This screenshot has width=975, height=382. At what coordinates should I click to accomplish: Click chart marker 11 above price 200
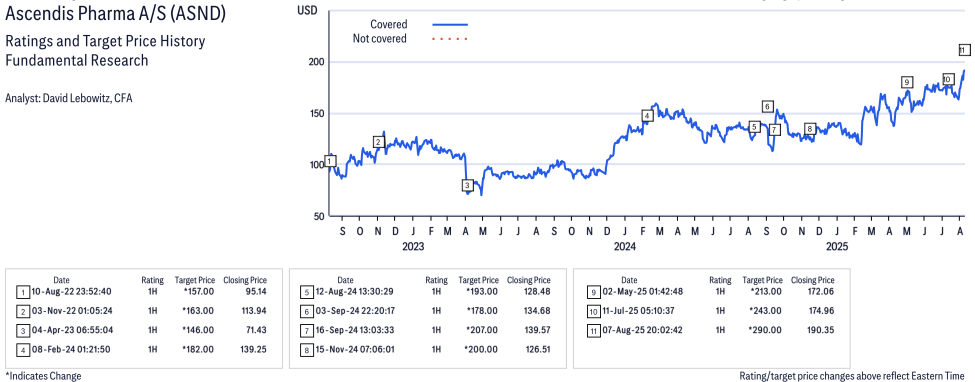pos(963,50)
